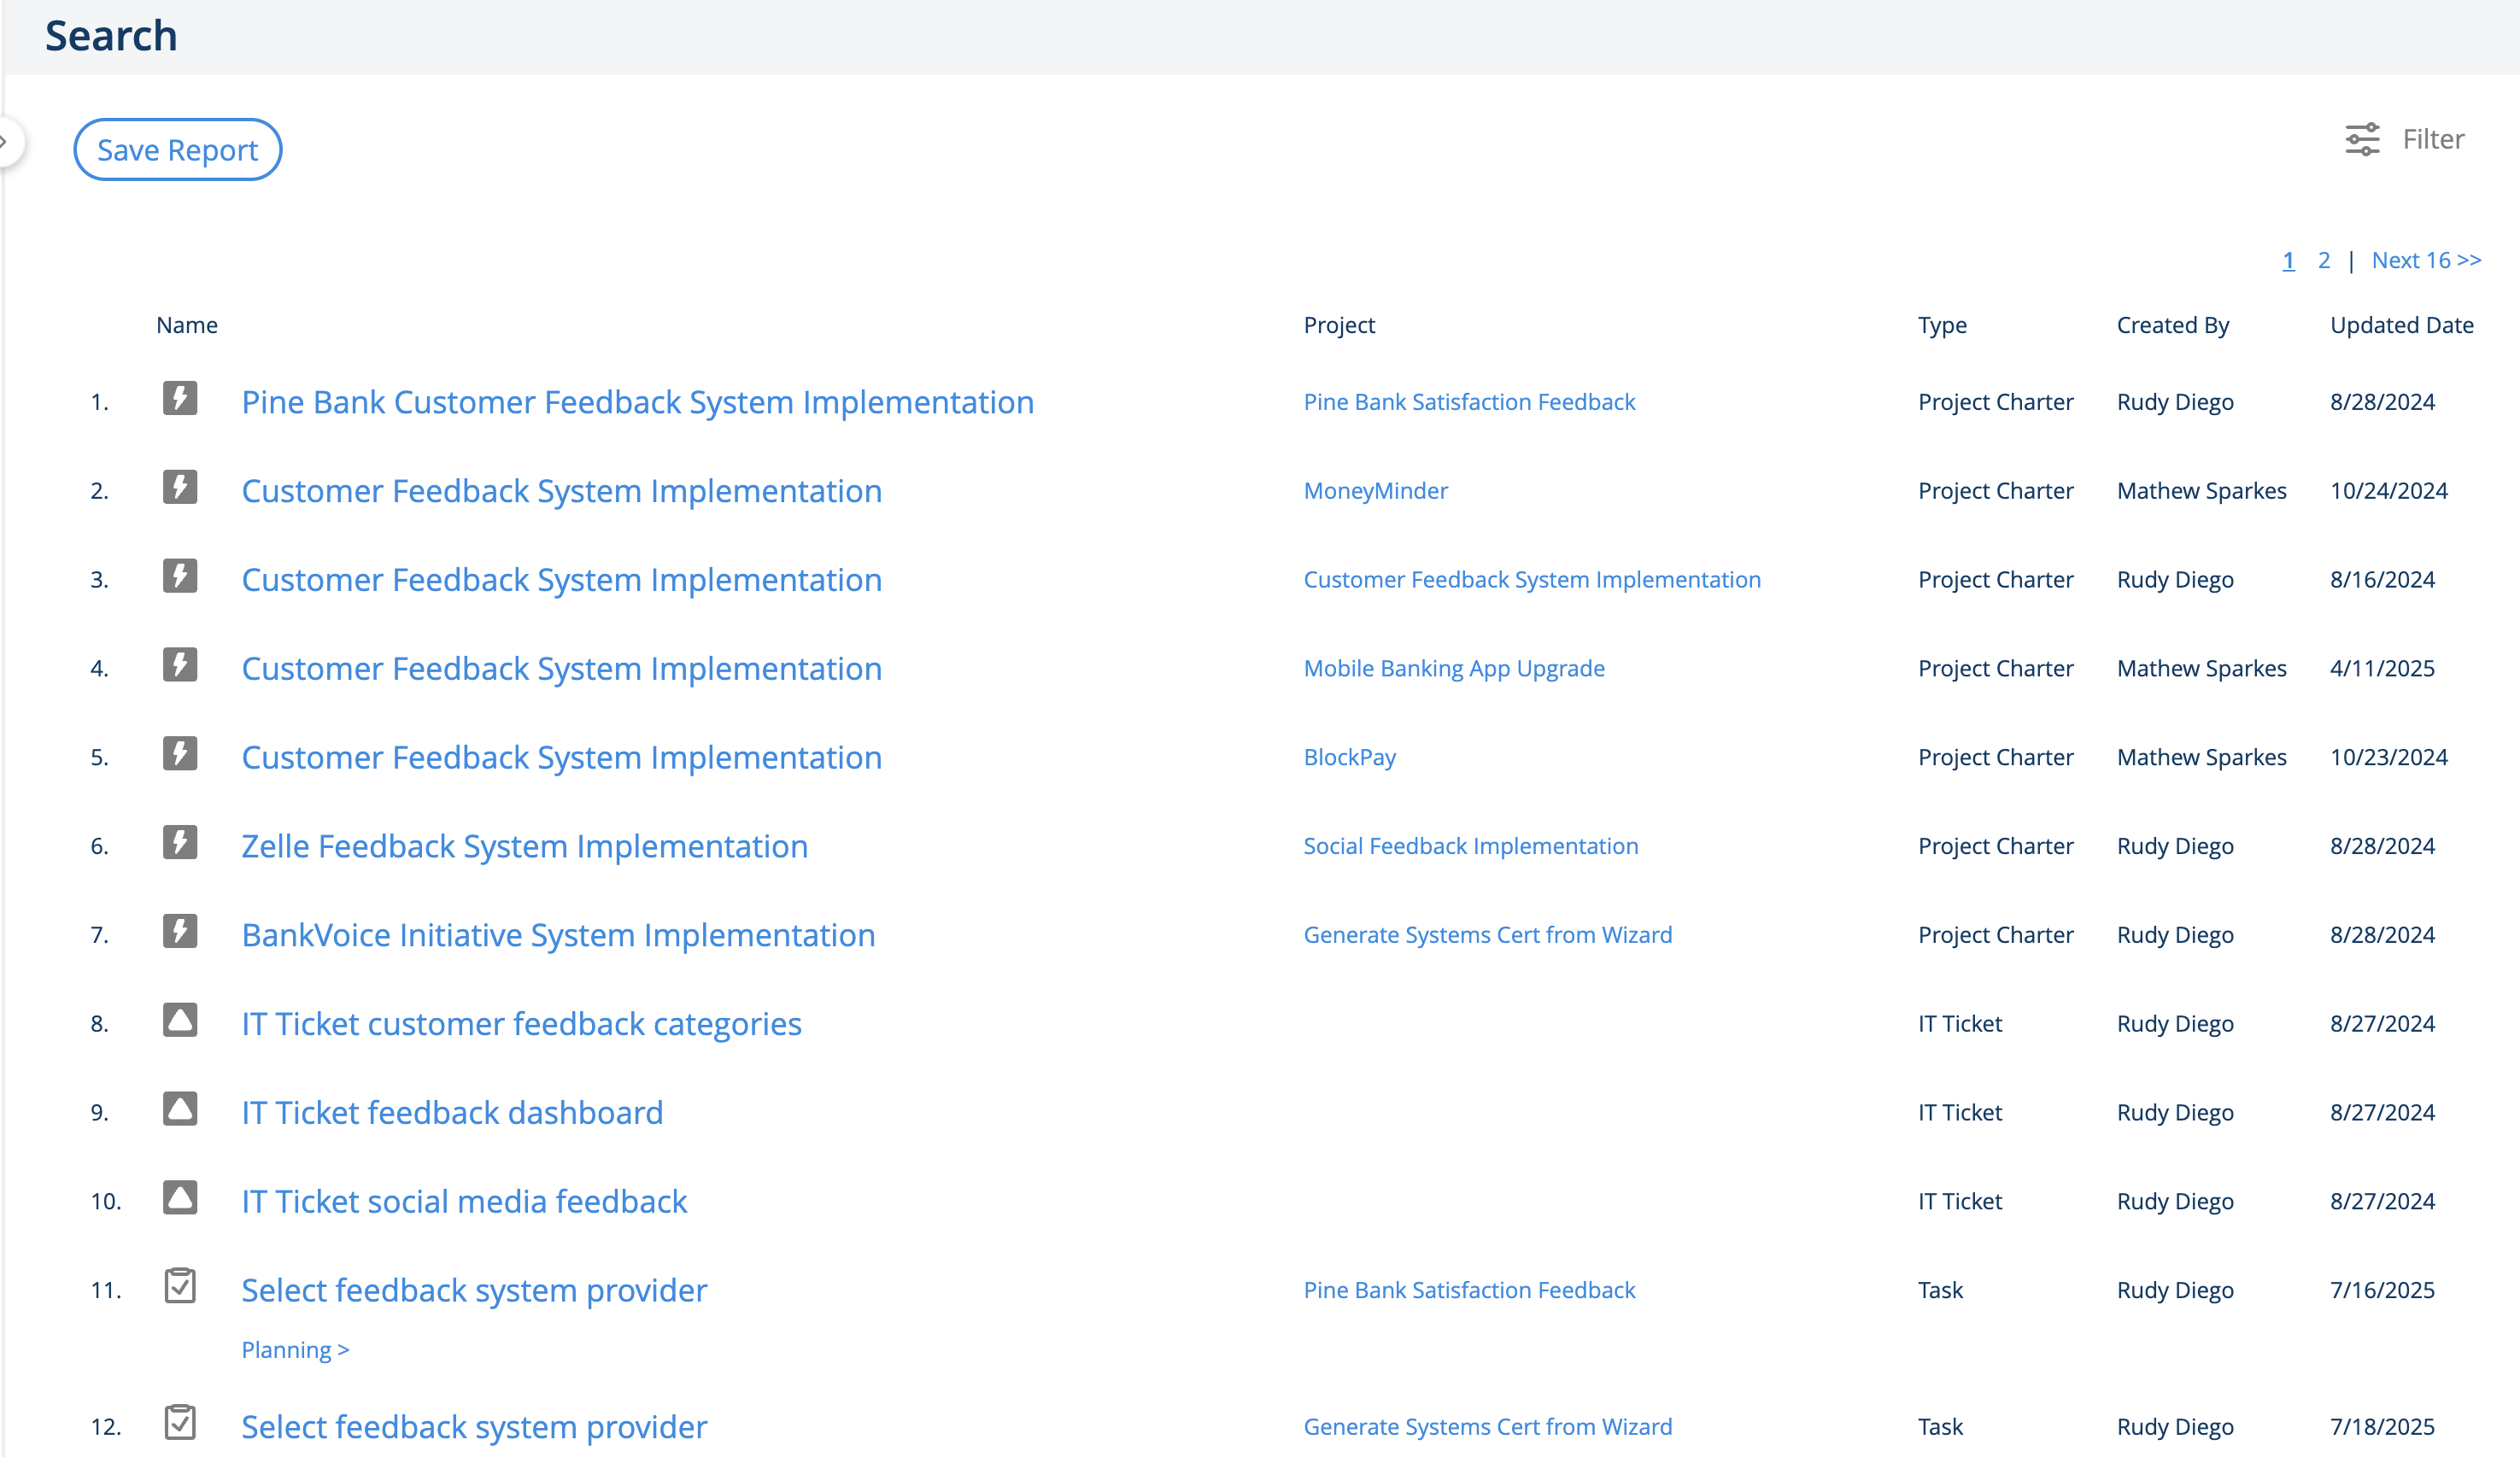2520x1457 pixels.
Task: Click the Task type in row 11
Action: pyautogui.click(x=1940, y=1291)
